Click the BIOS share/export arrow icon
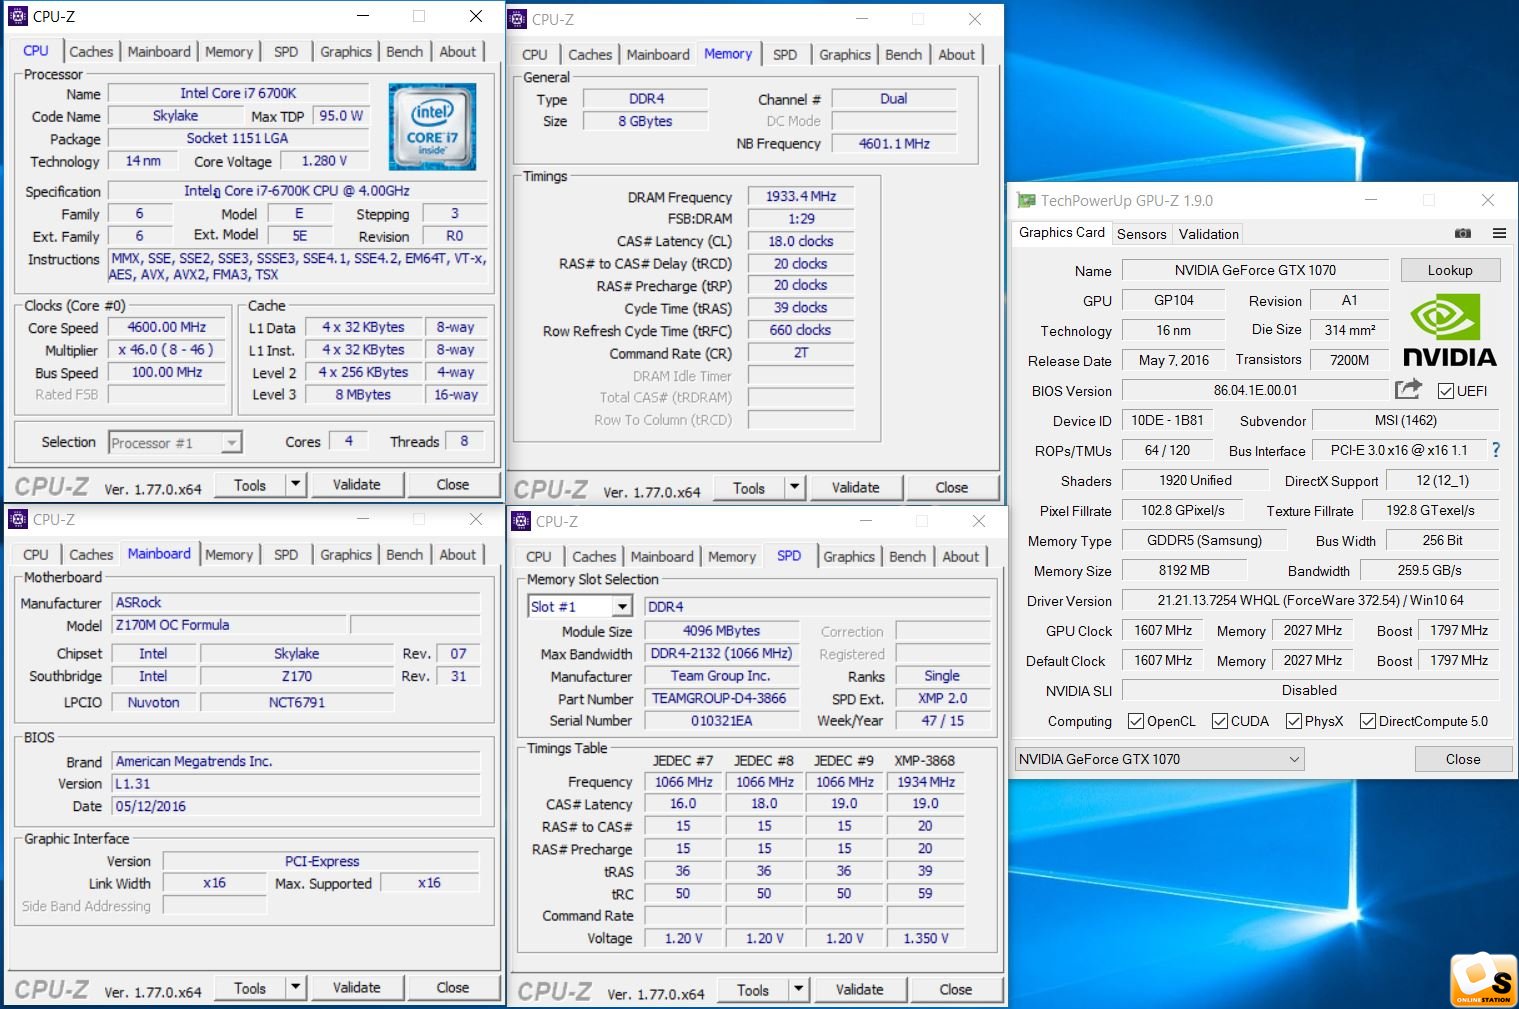The height and width of the screenshot is (1009, 1519). pyautogui.click(x=1408, y=389)
